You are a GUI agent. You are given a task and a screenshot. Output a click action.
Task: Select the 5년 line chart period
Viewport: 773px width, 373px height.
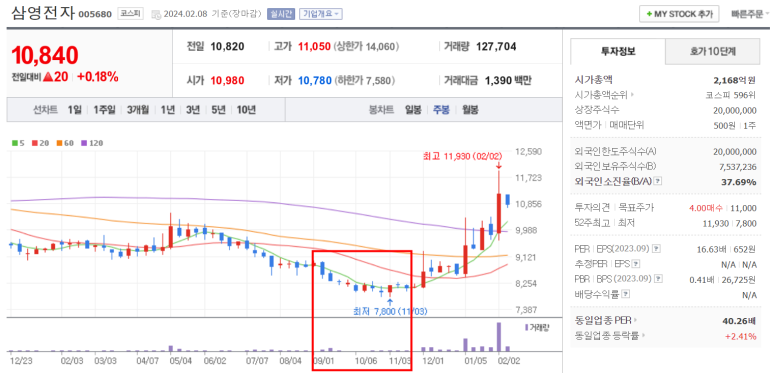[218, 109]
